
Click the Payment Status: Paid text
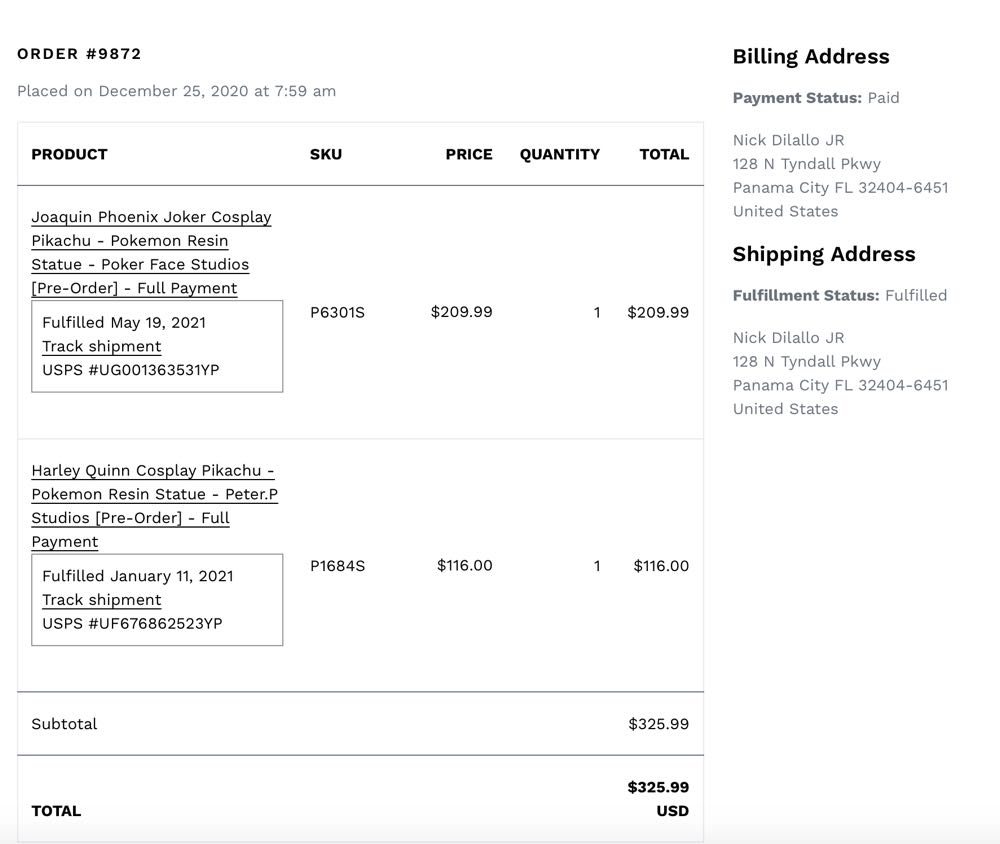pyautogui.click(x=815, y=98)
